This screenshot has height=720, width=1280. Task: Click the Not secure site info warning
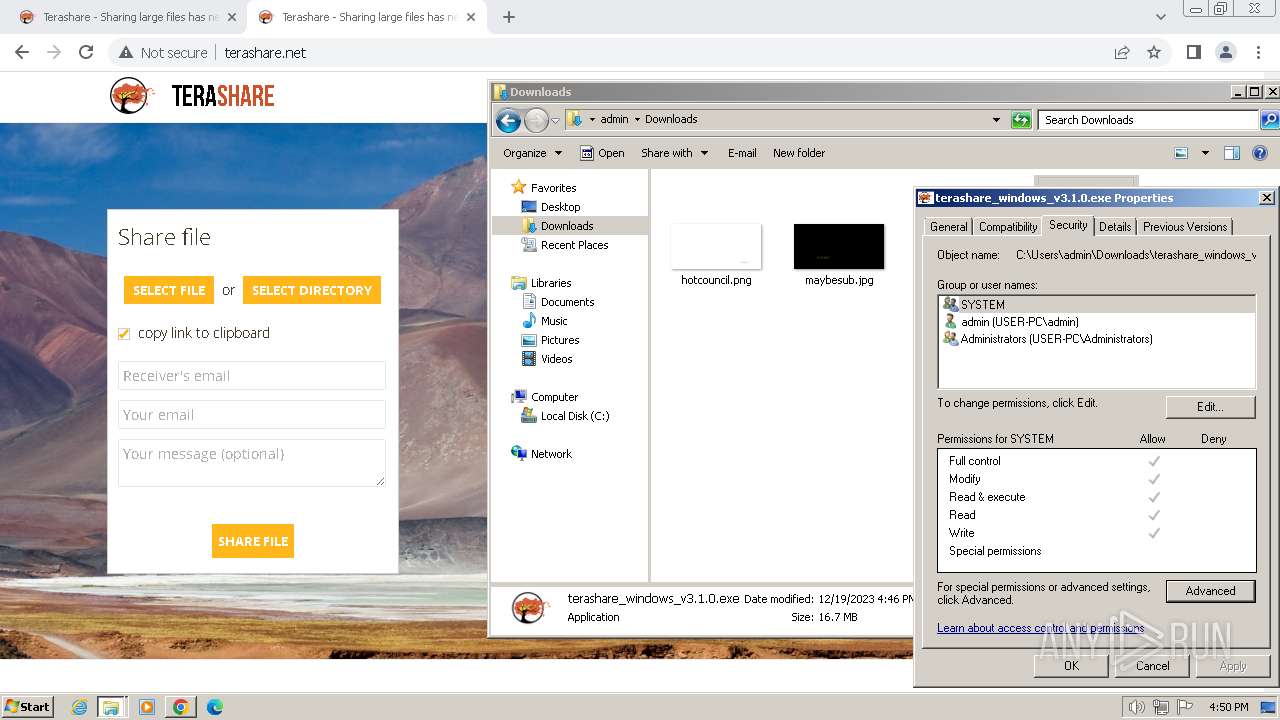tap(163, 52)
